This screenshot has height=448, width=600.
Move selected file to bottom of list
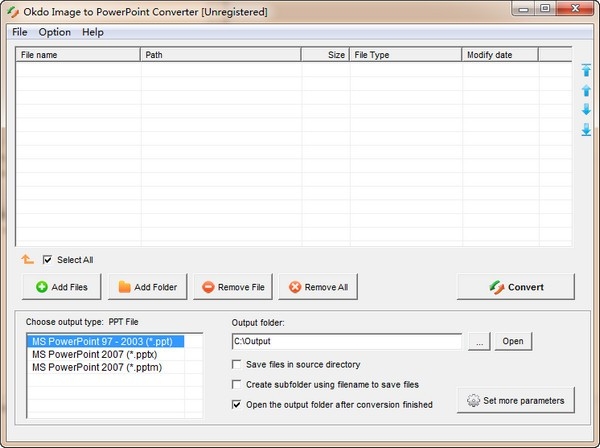coord(586,129)
